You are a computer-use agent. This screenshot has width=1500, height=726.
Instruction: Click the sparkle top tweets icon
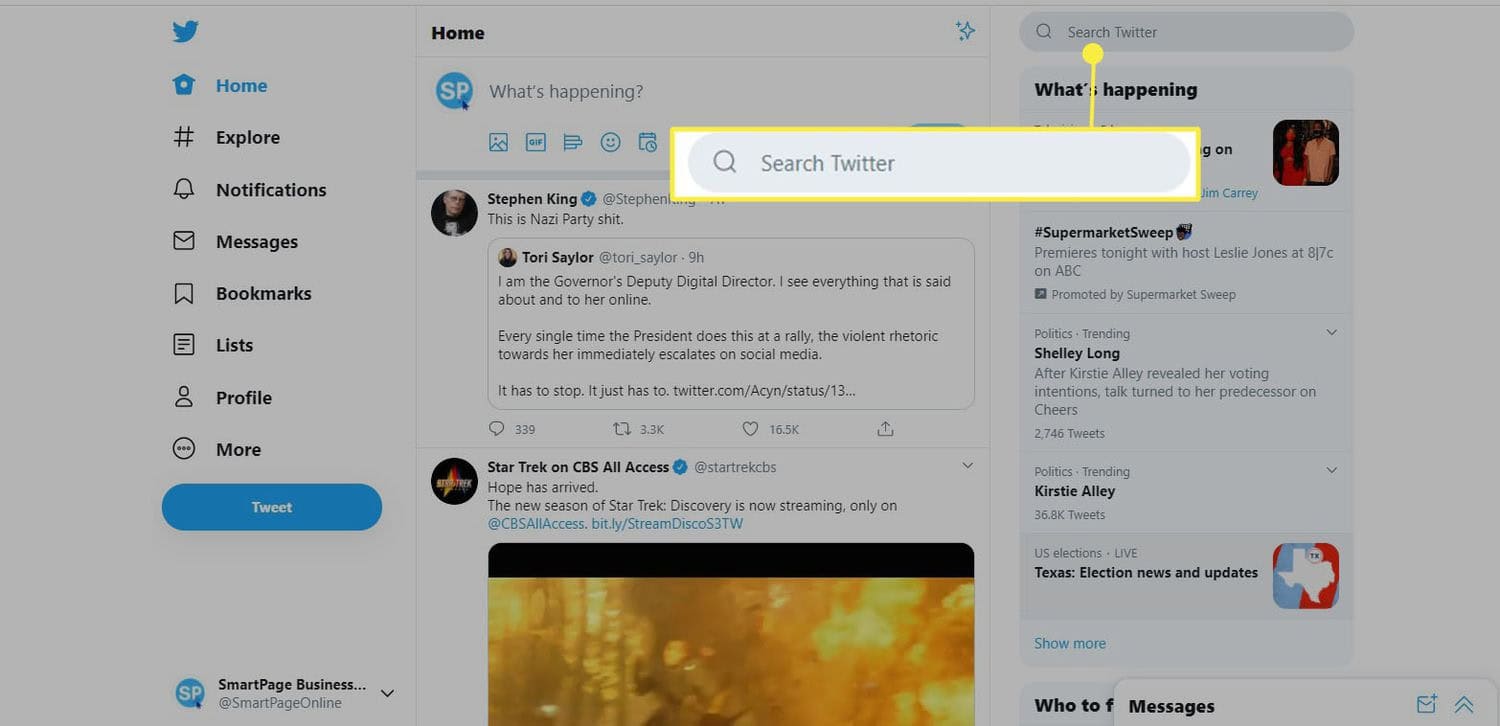[965, 31]
